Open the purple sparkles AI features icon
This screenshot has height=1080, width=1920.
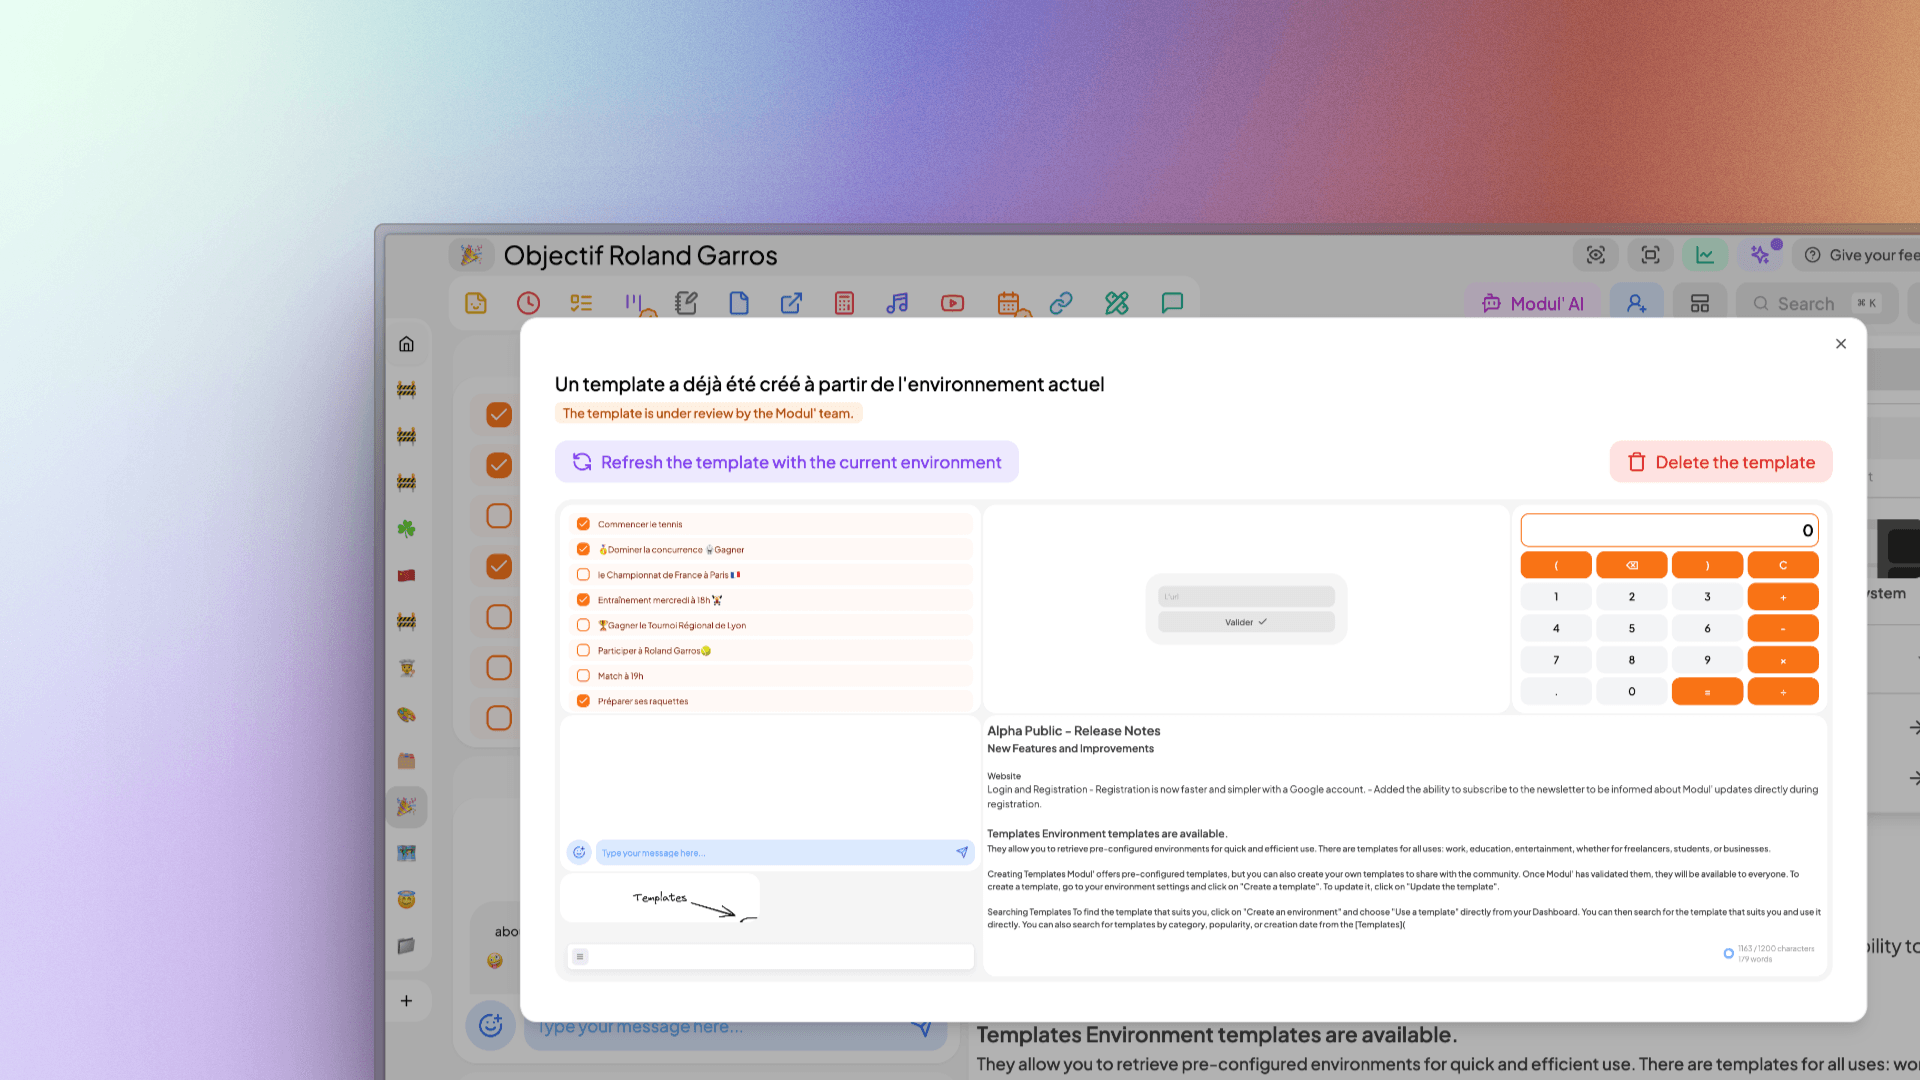[x=1760, y=255]
